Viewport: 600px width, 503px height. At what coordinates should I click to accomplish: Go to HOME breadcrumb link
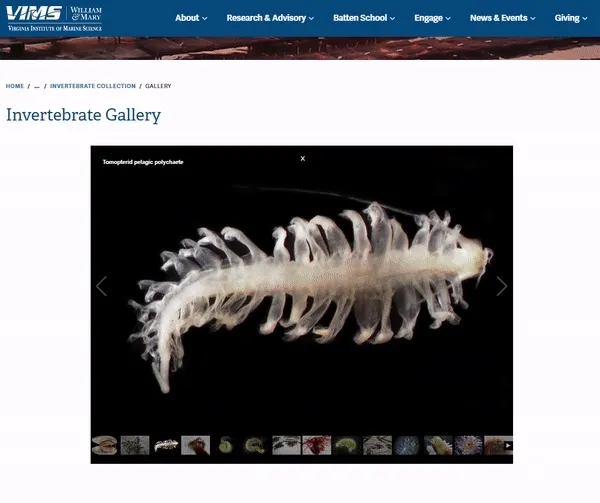15,86
